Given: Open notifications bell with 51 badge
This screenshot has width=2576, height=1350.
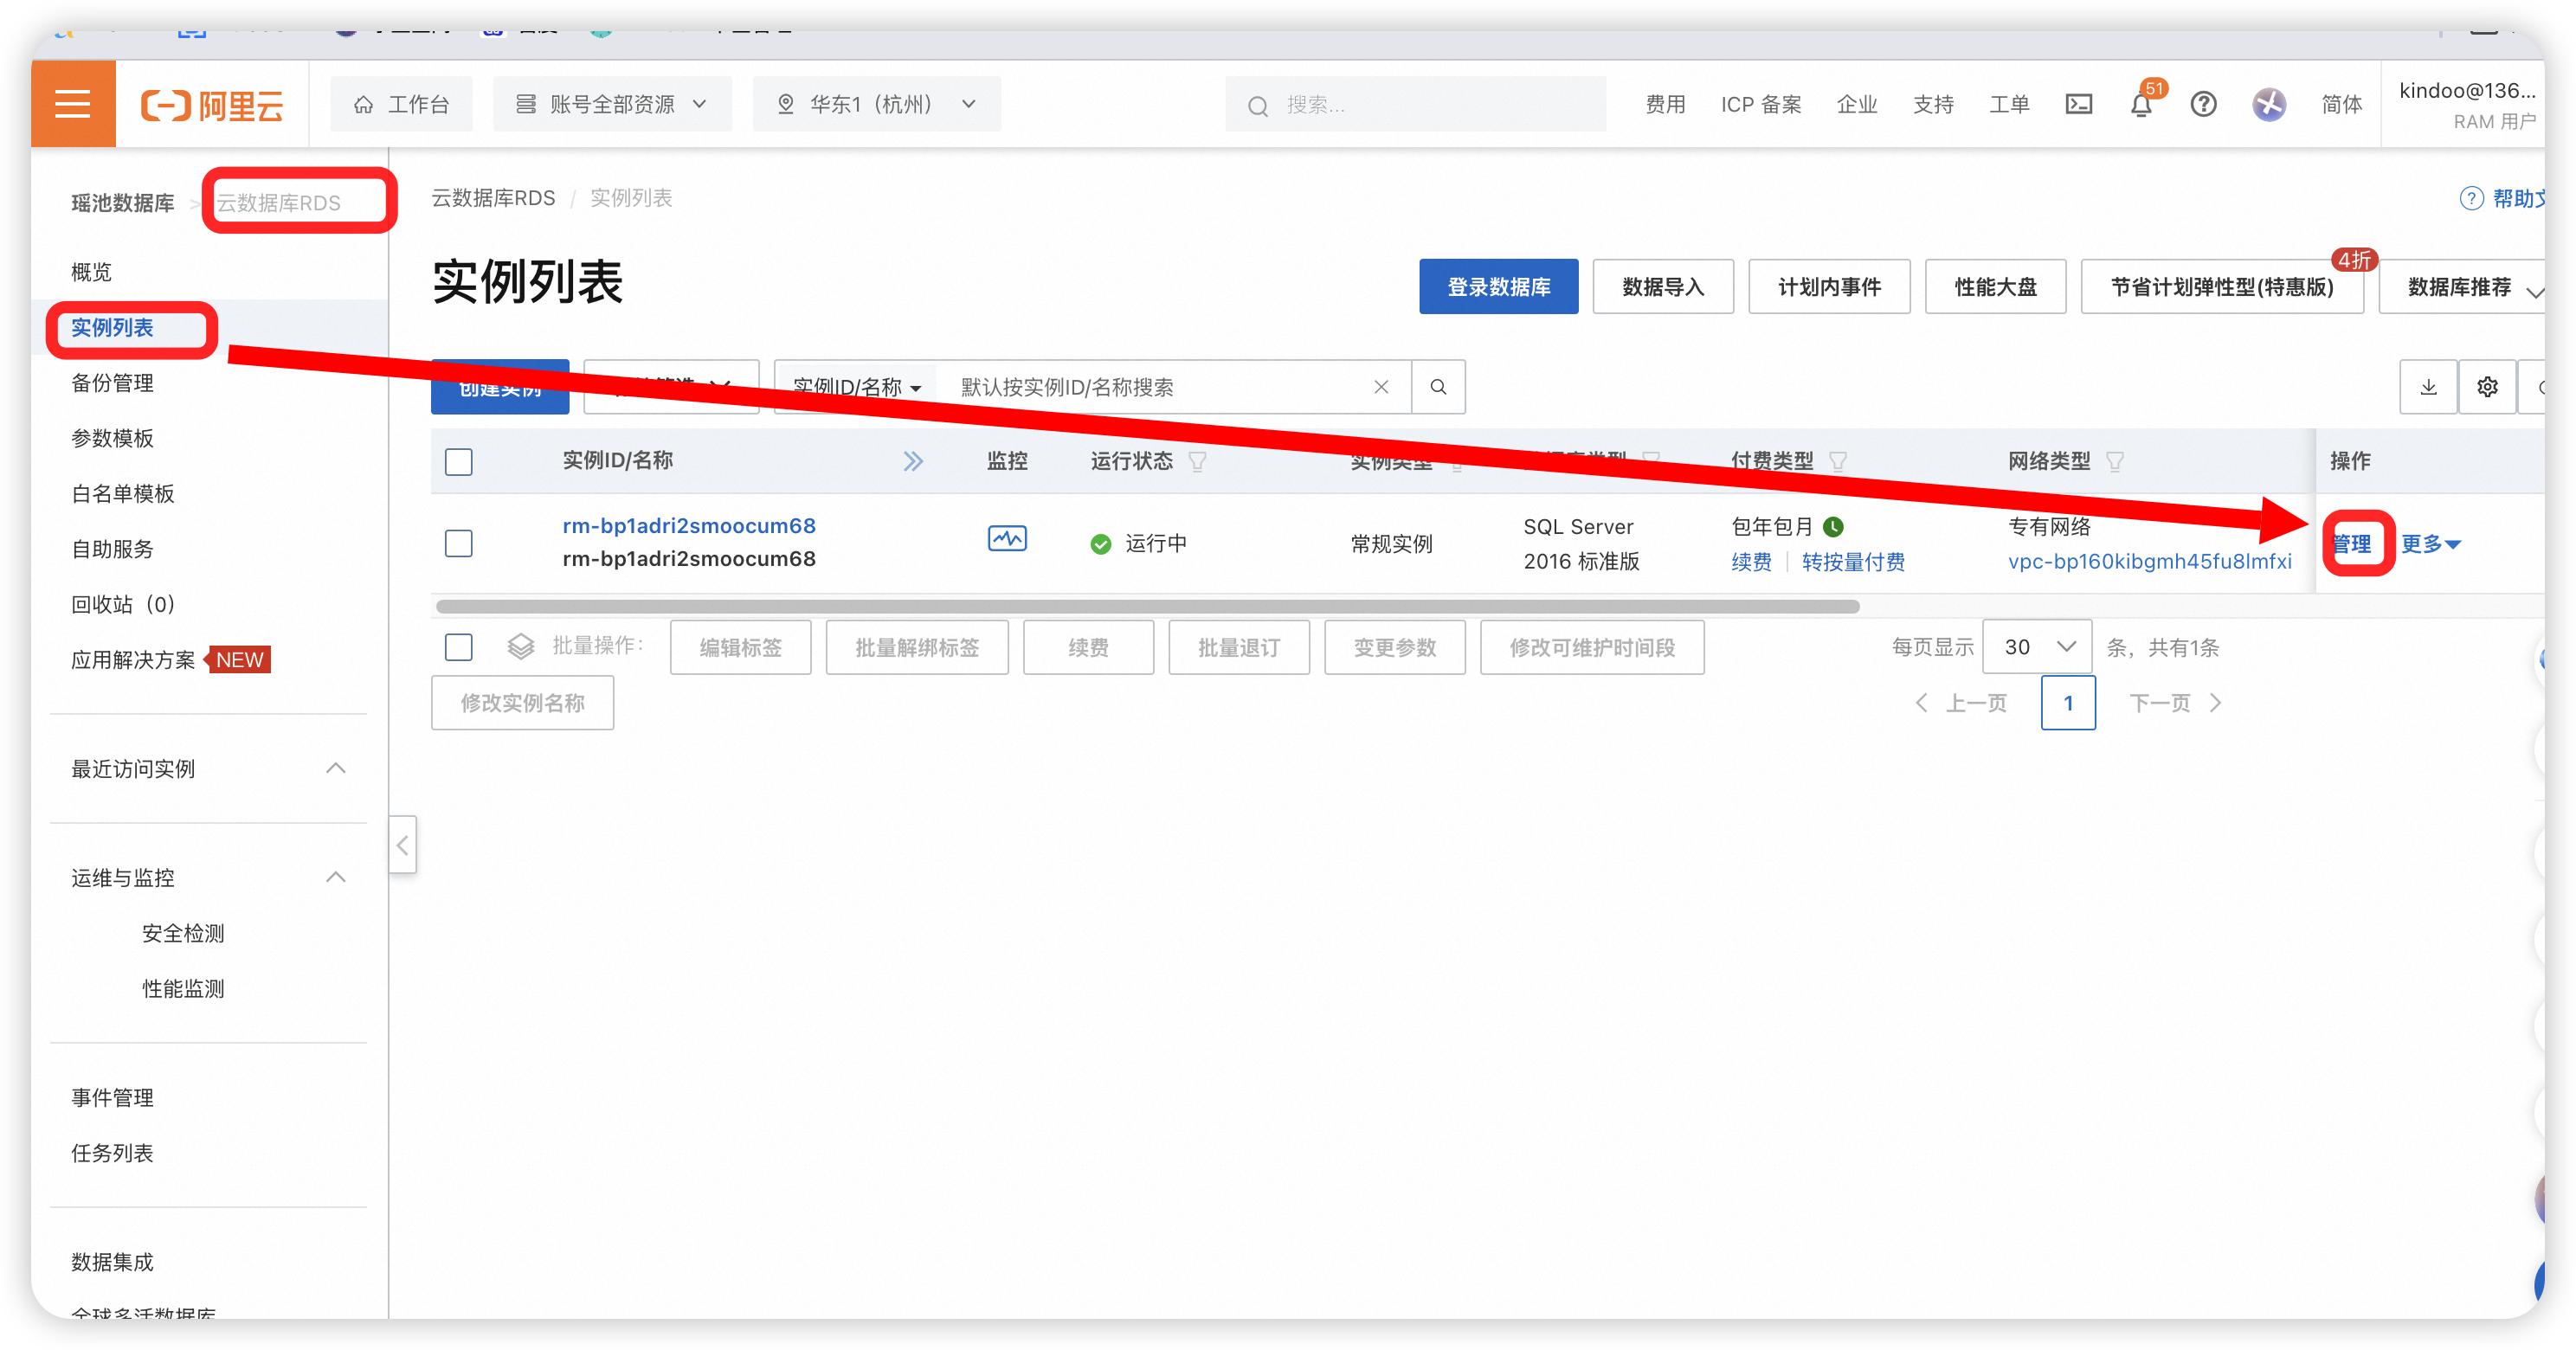Looking at the screenshot, I should (2141, 104).
